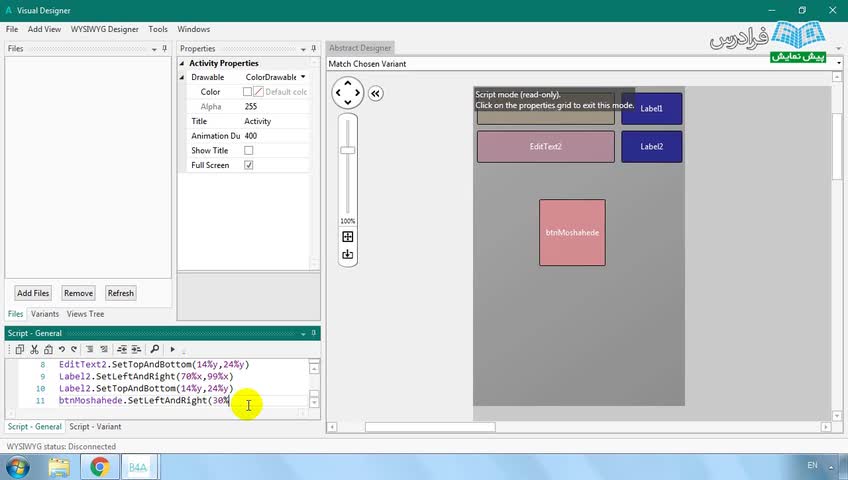The image size is (848, 480).
Task: Click the Title value Activity field
Action: (x=276, y=121)
